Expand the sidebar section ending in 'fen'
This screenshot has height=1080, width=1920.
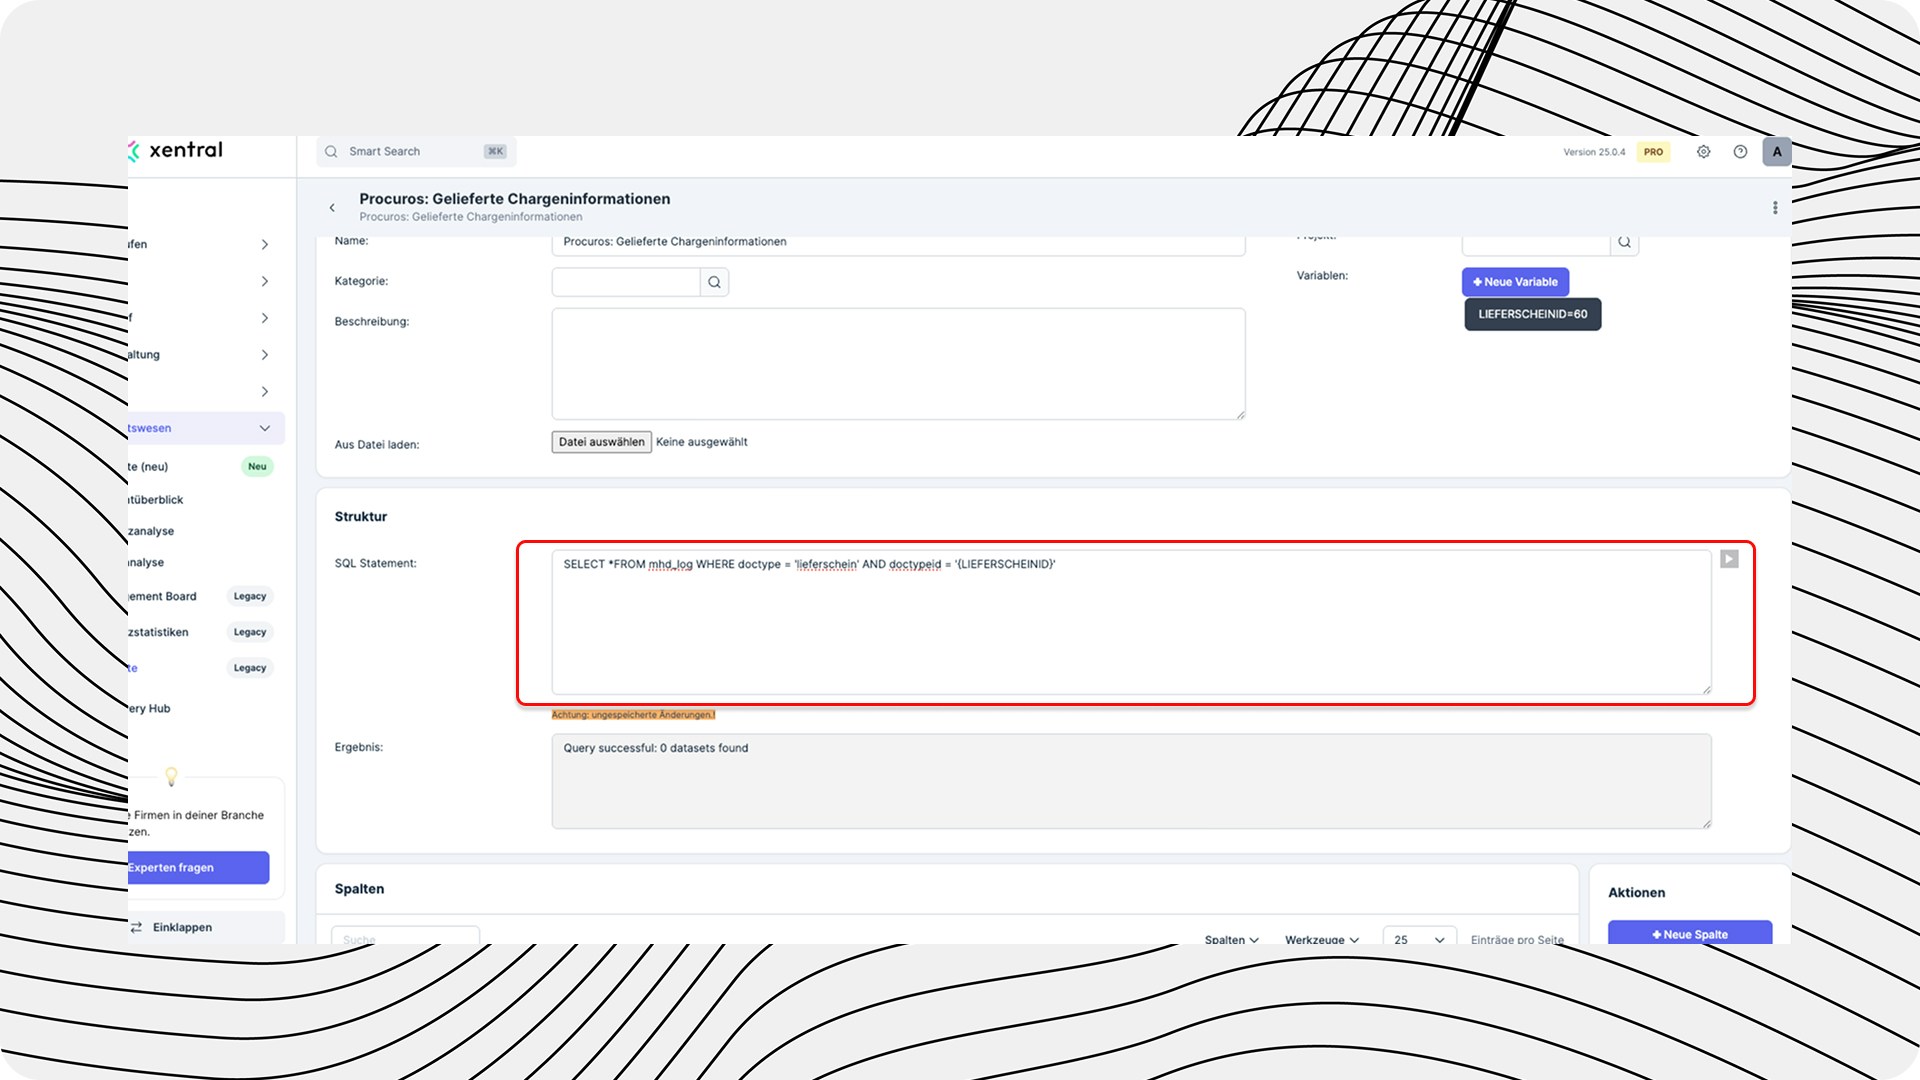click(199, 244)
